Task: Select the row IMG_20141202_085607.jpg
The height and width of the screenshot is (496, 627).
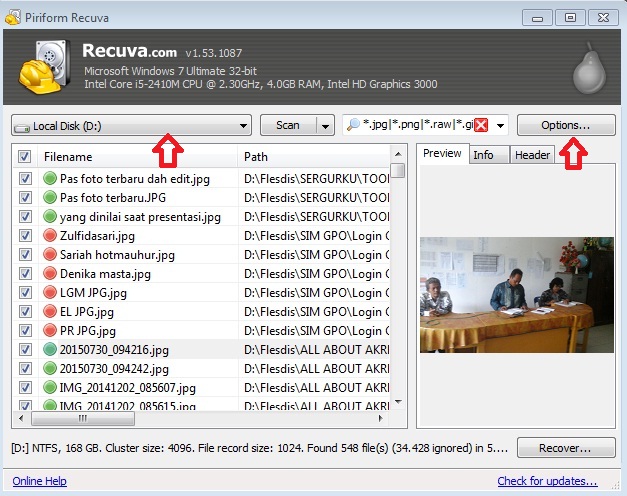Action: point(201,387)
